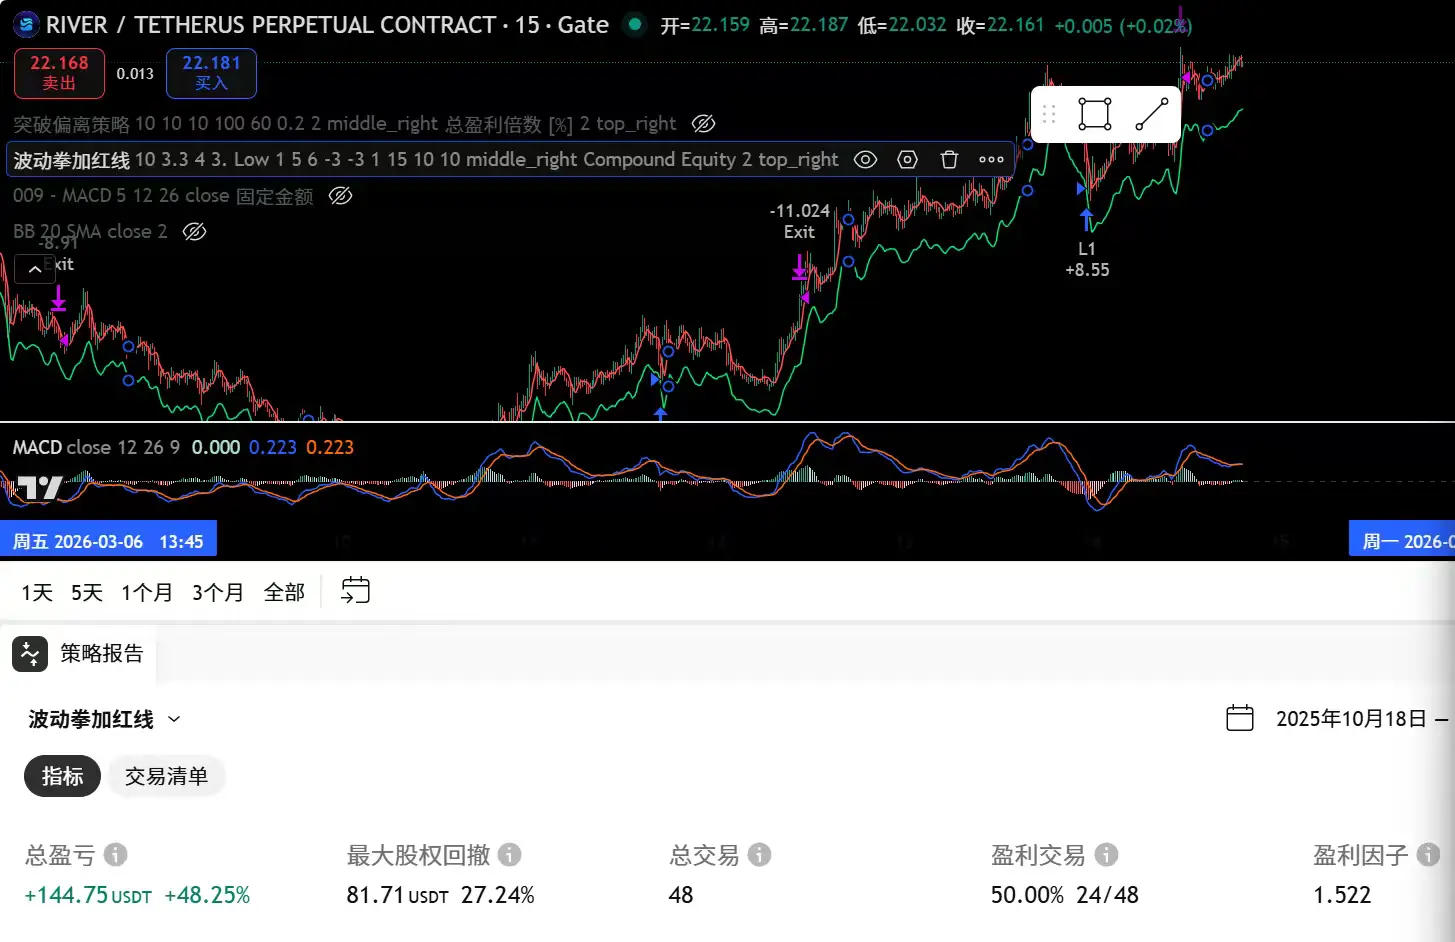Set chart range to 全部
The width and height of the screenshot is (1455, 942).
284,592
